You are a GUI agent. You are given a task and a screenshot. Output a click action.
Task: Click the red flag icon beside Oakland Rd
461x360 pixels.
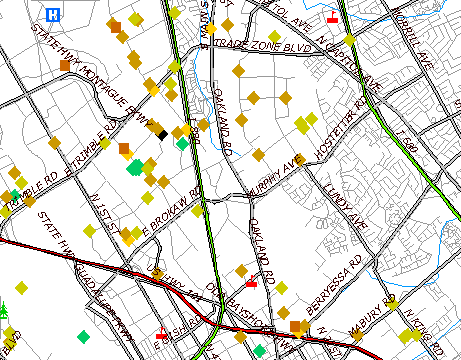pos(251,281)
